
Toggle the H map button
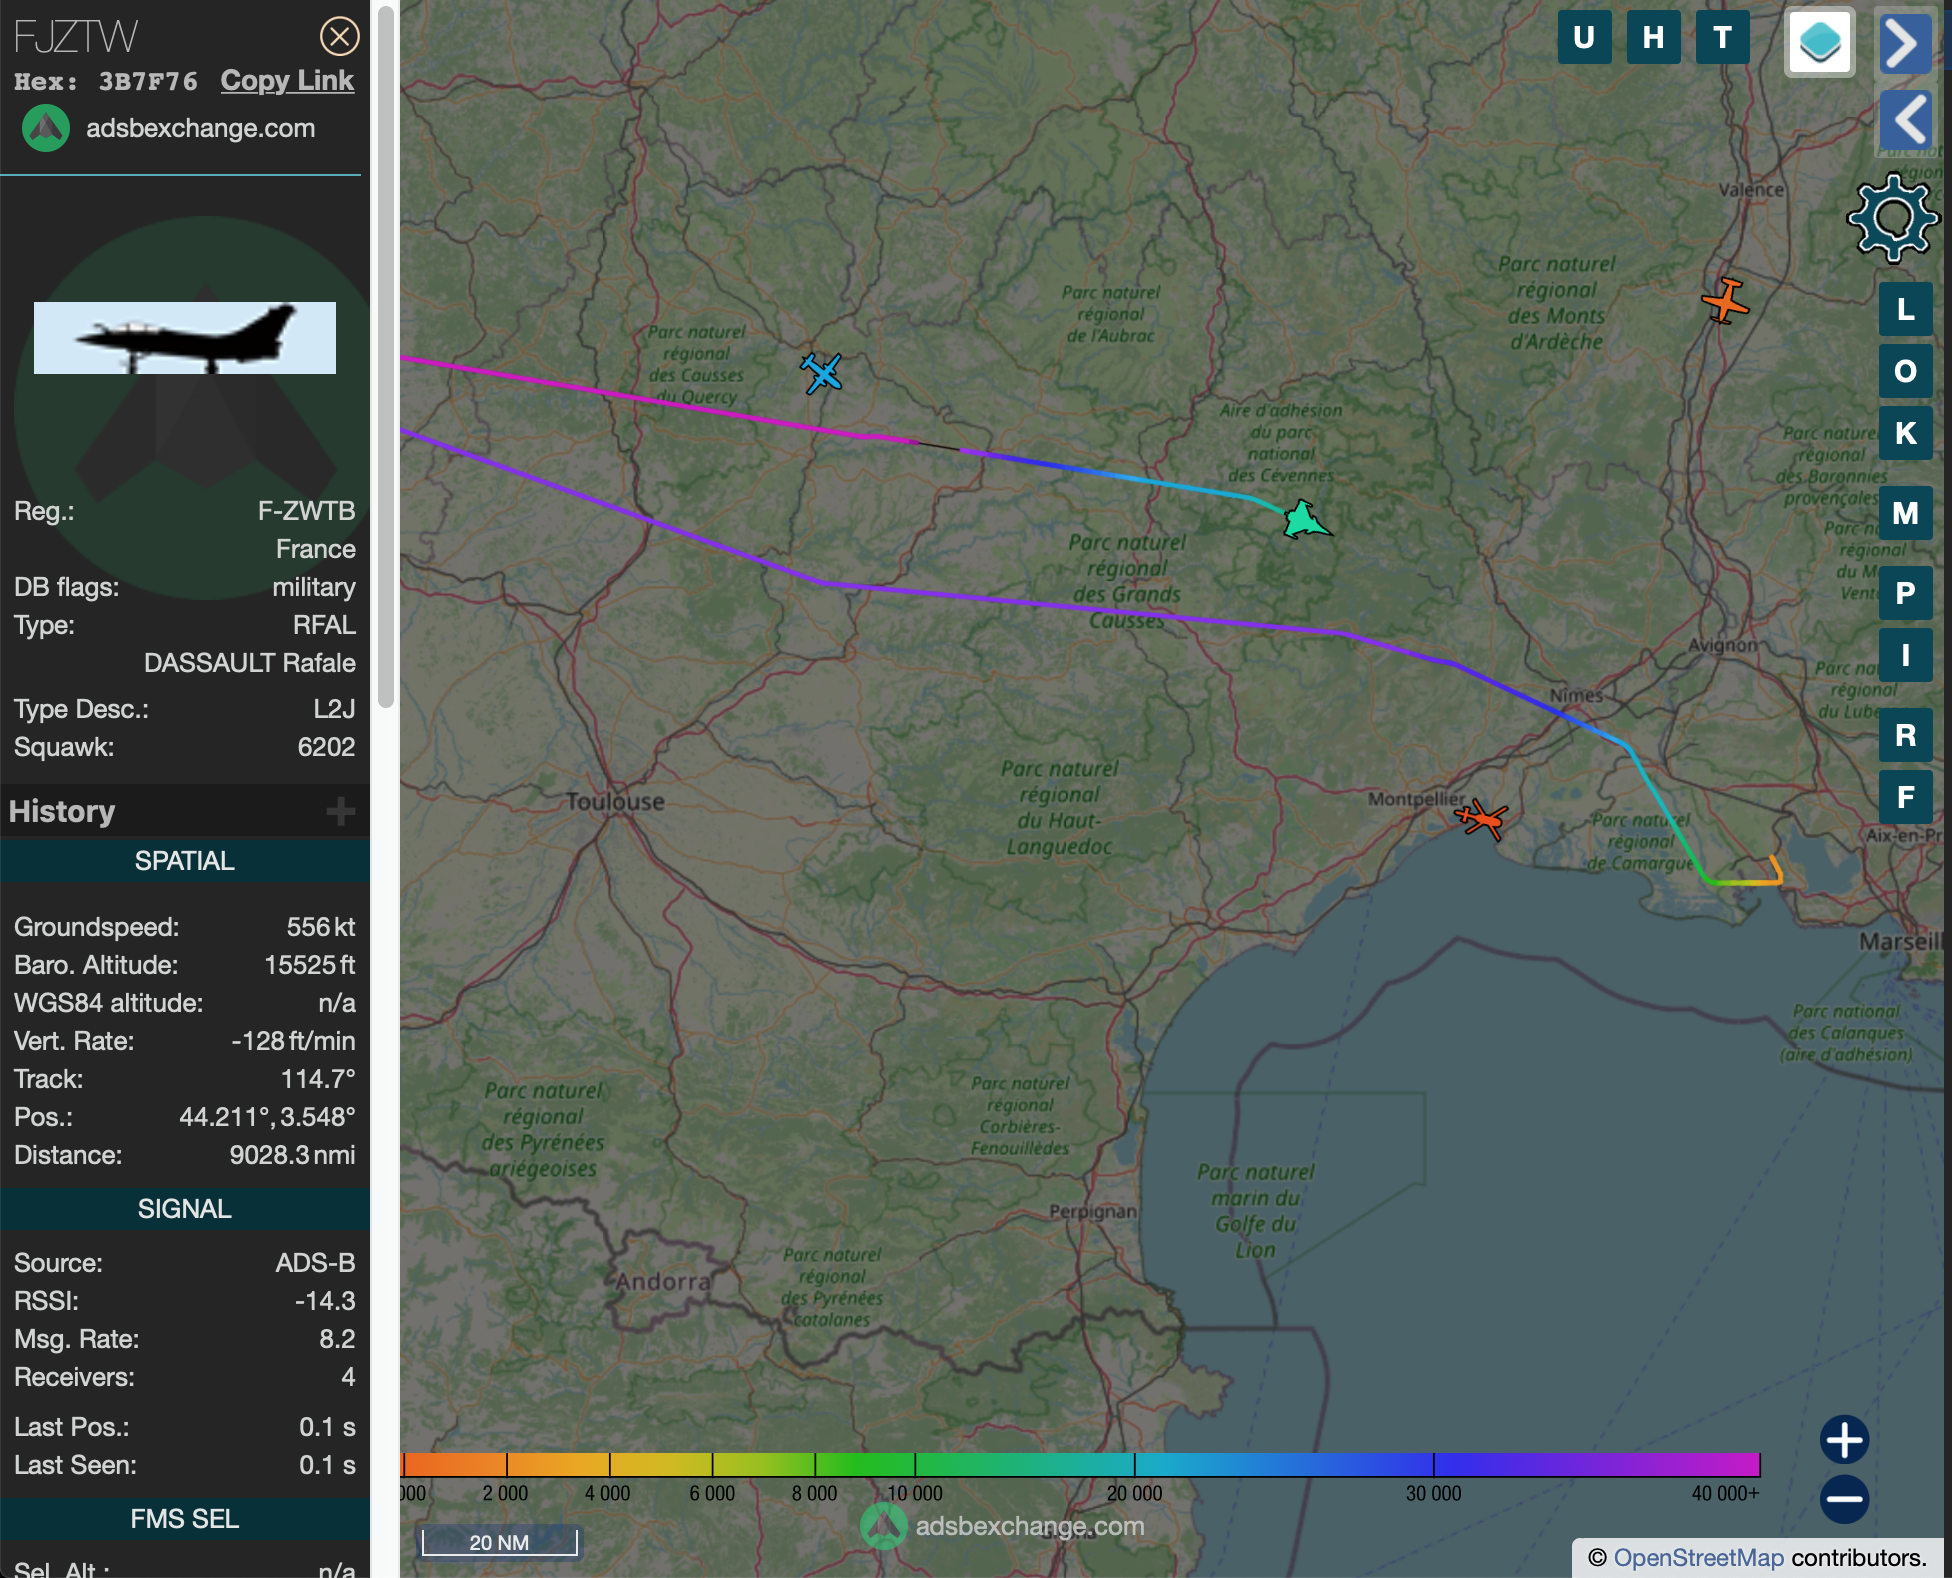(1653, 38)
